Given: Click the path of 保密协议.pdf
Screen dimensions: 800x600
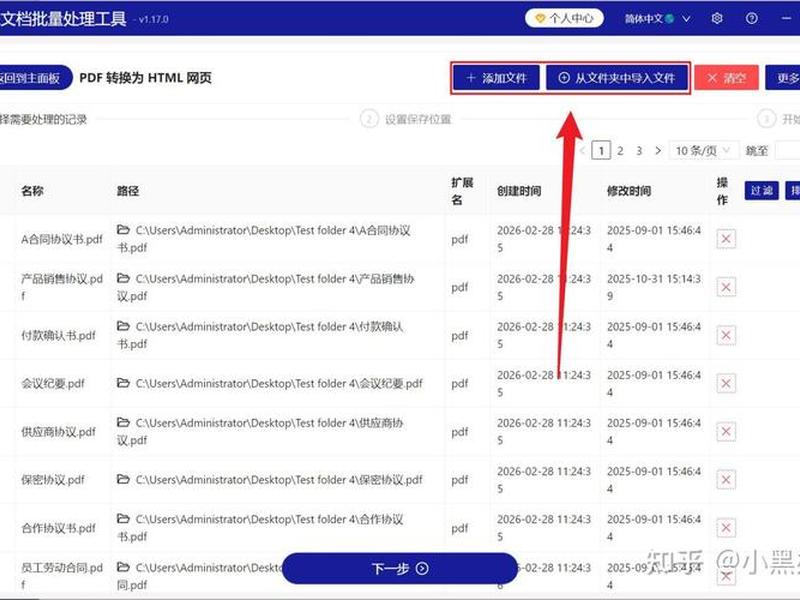Looking at the screenshot, I should coord(279,480).
